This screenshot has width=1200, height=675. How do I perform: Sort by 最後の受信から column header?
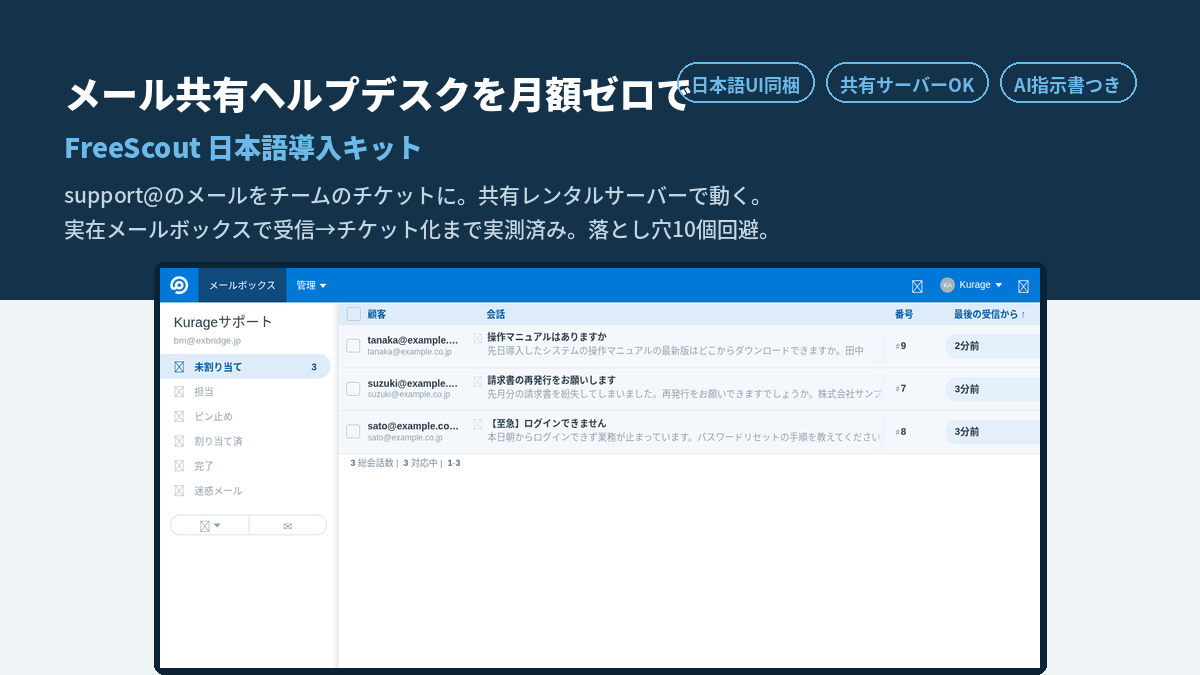(989, 314)
